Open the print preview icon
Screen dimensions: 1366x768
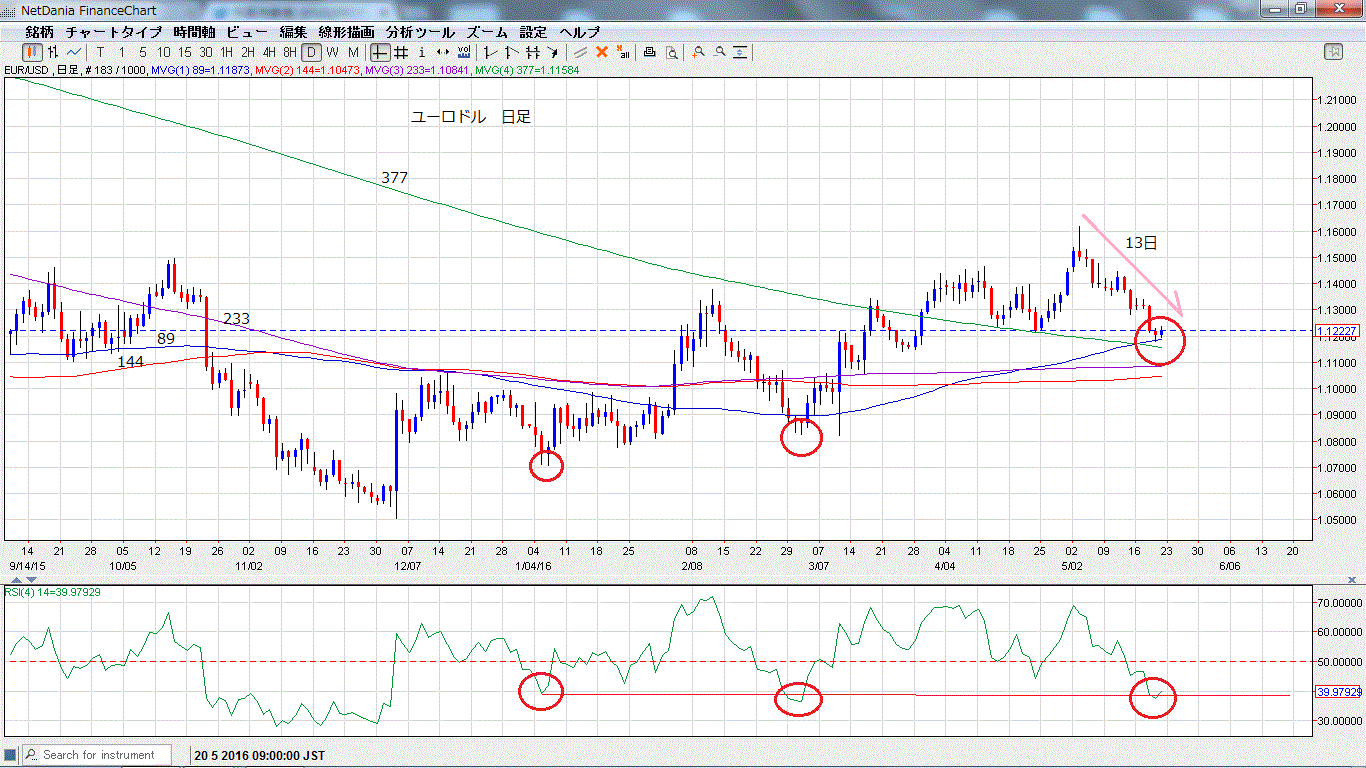(672, 52)
